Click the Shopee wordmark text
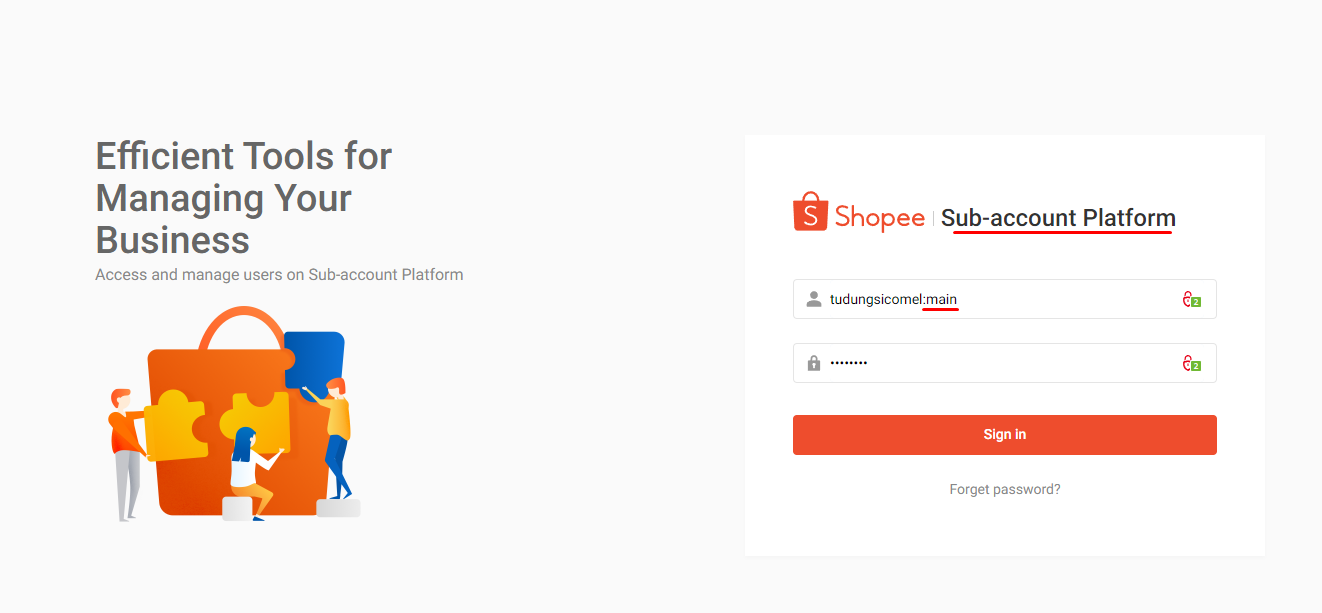This screenshot has width=1322, height=613. click(x=880, y=217)
